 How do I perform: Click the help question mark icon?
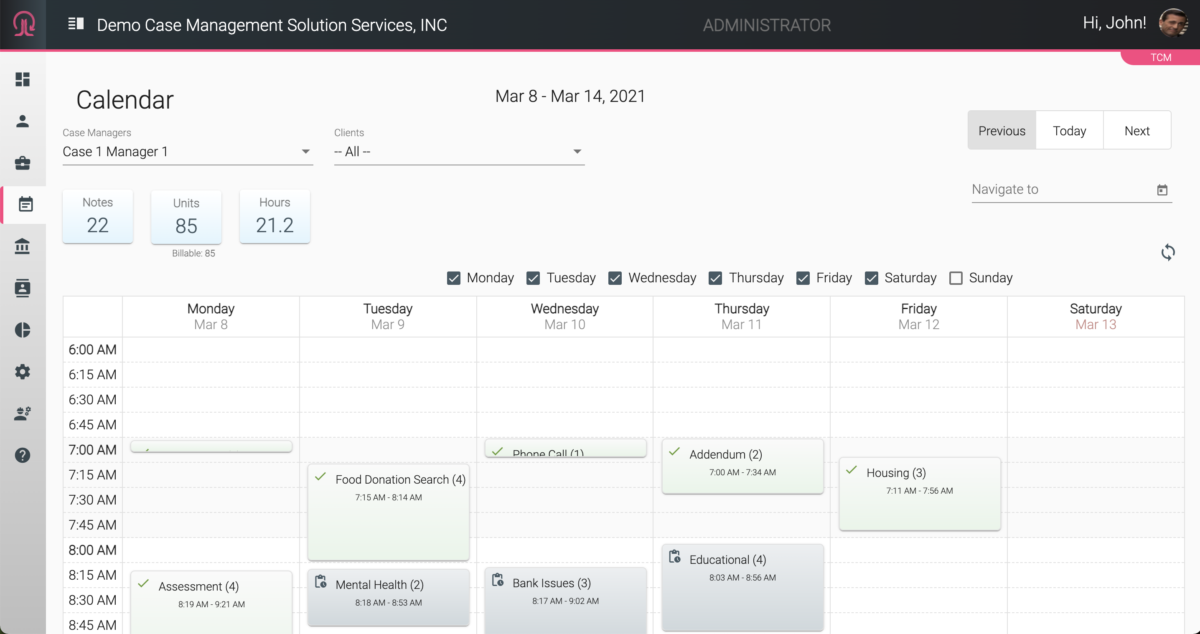pos(22,455)
